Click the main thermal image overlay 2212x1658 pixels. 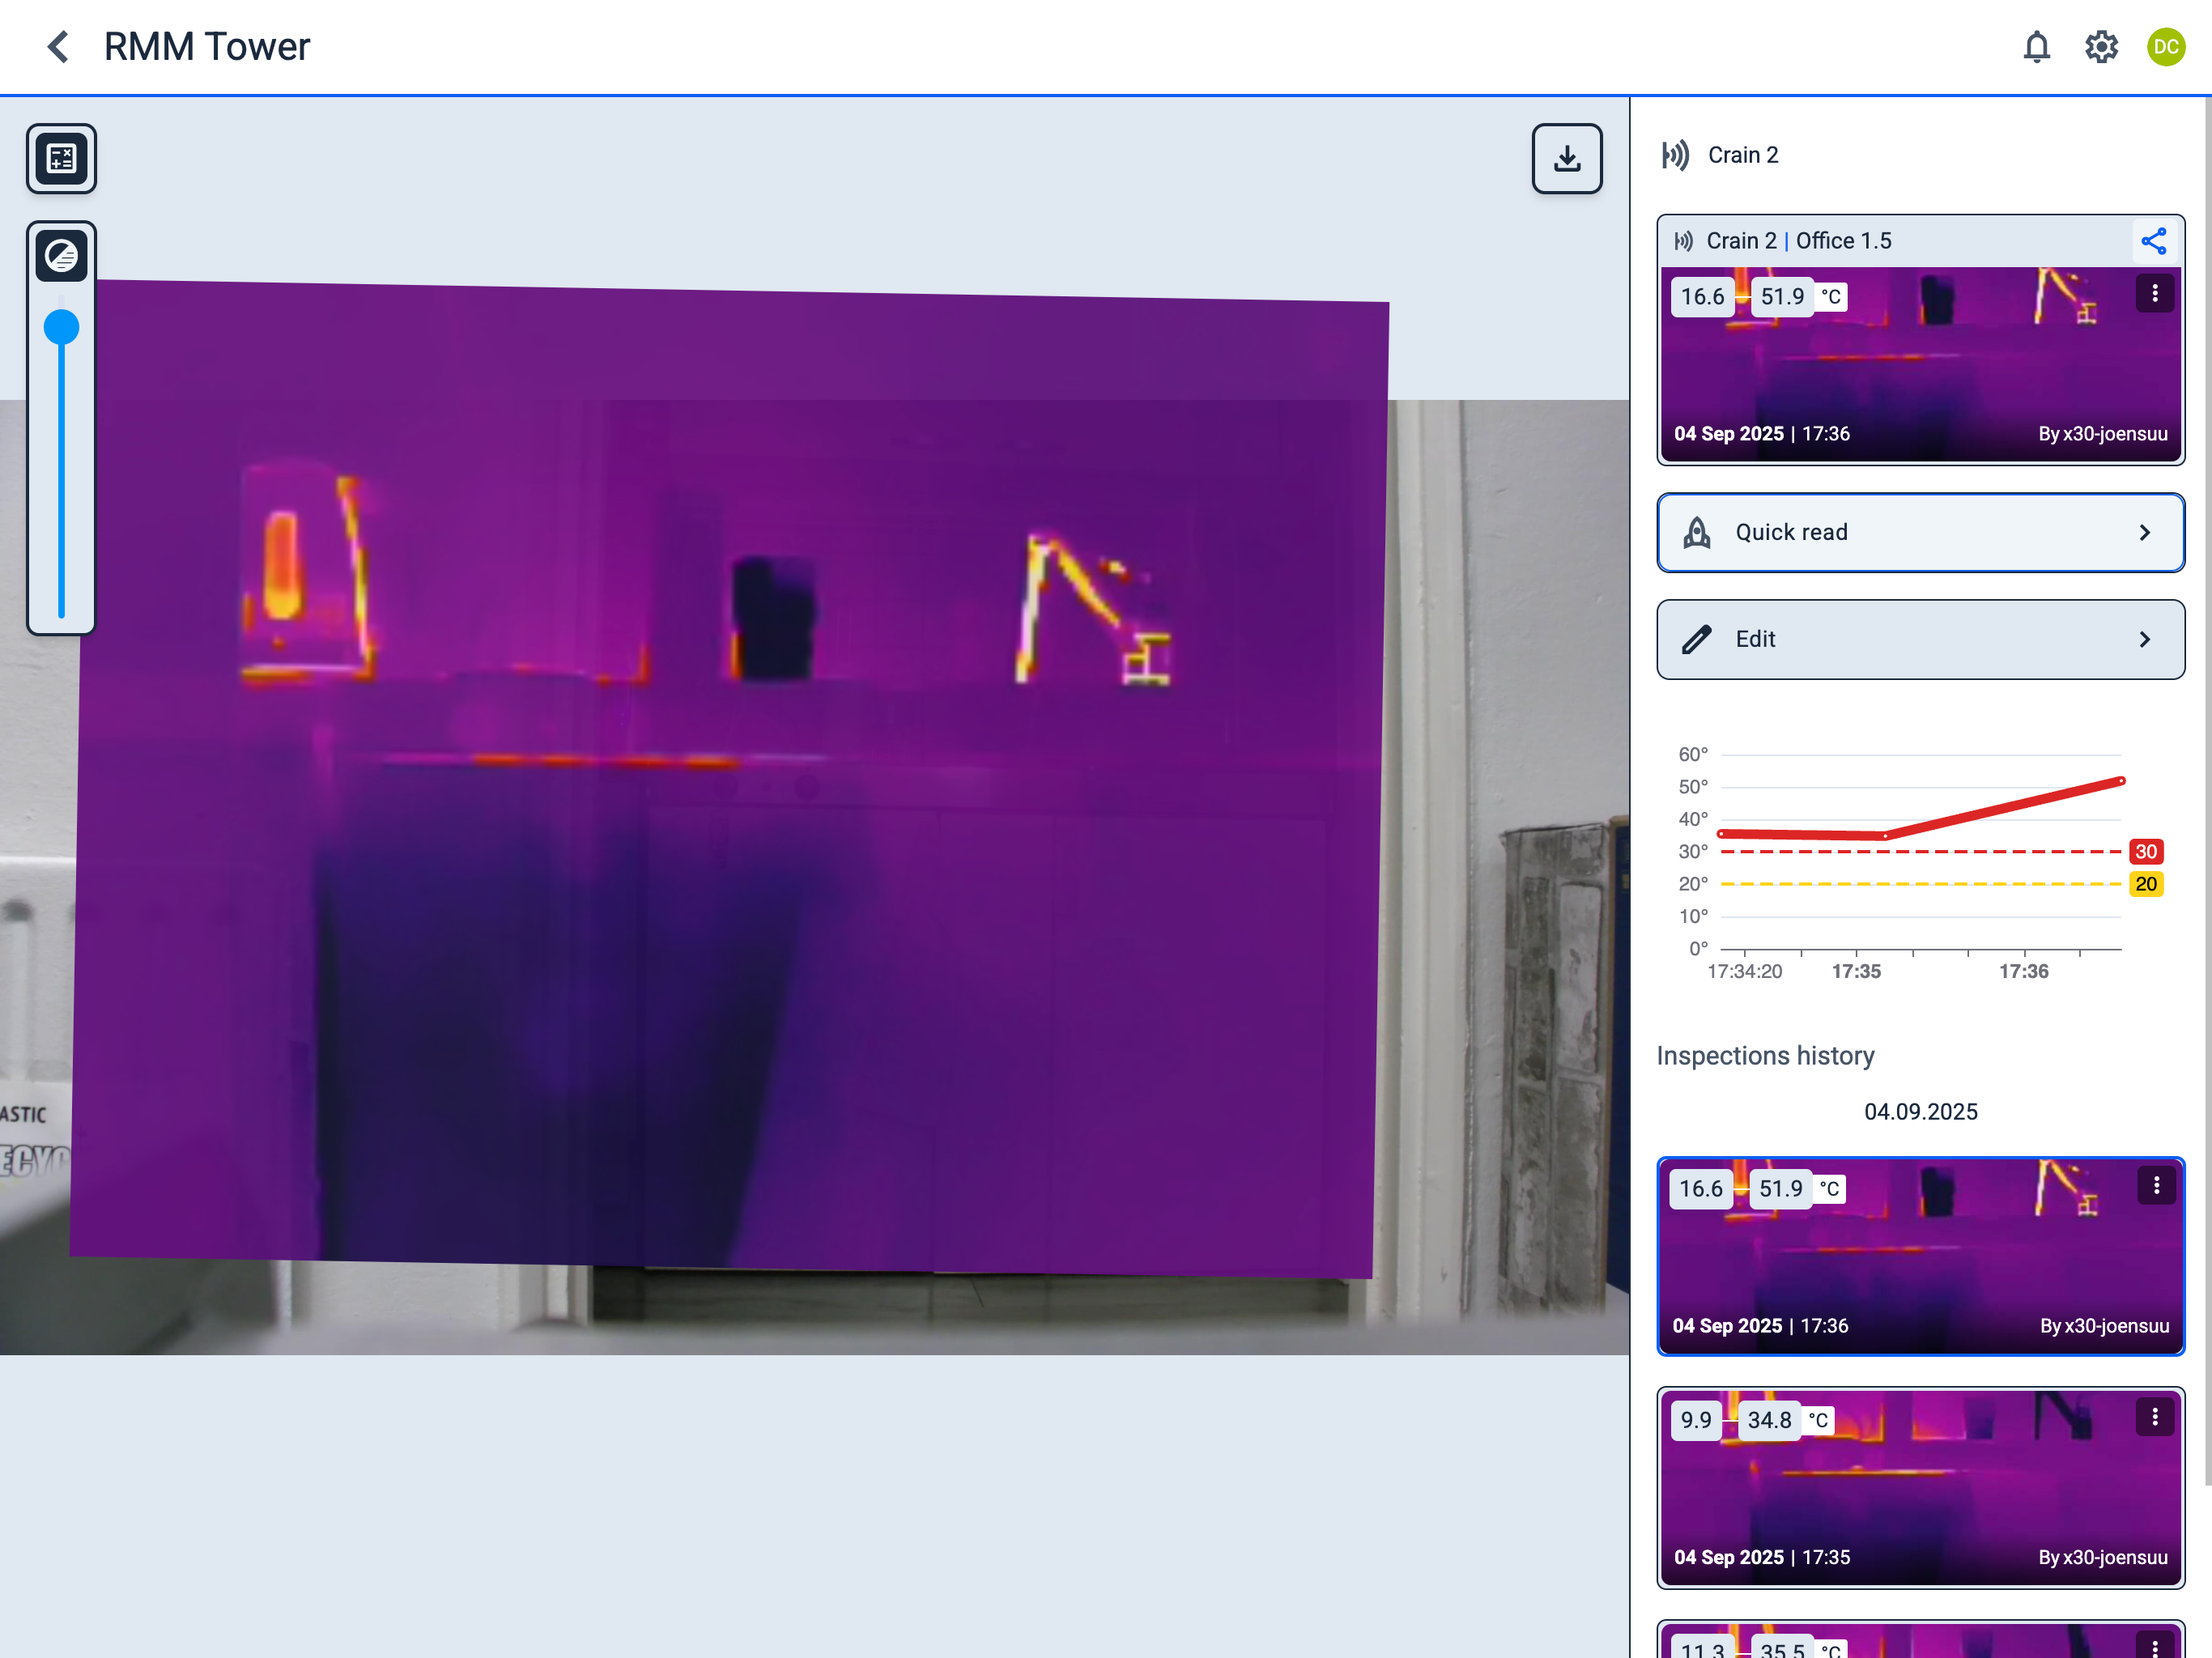click(x=730, y=780)
